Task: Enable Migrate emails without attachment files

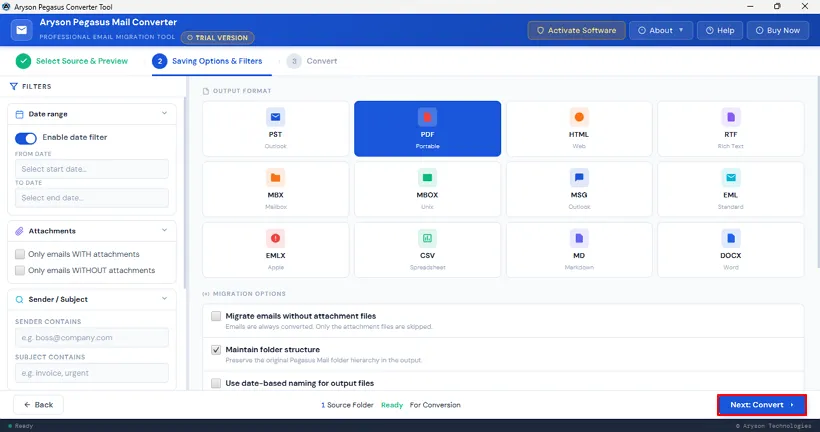Action: pos(216,316)
